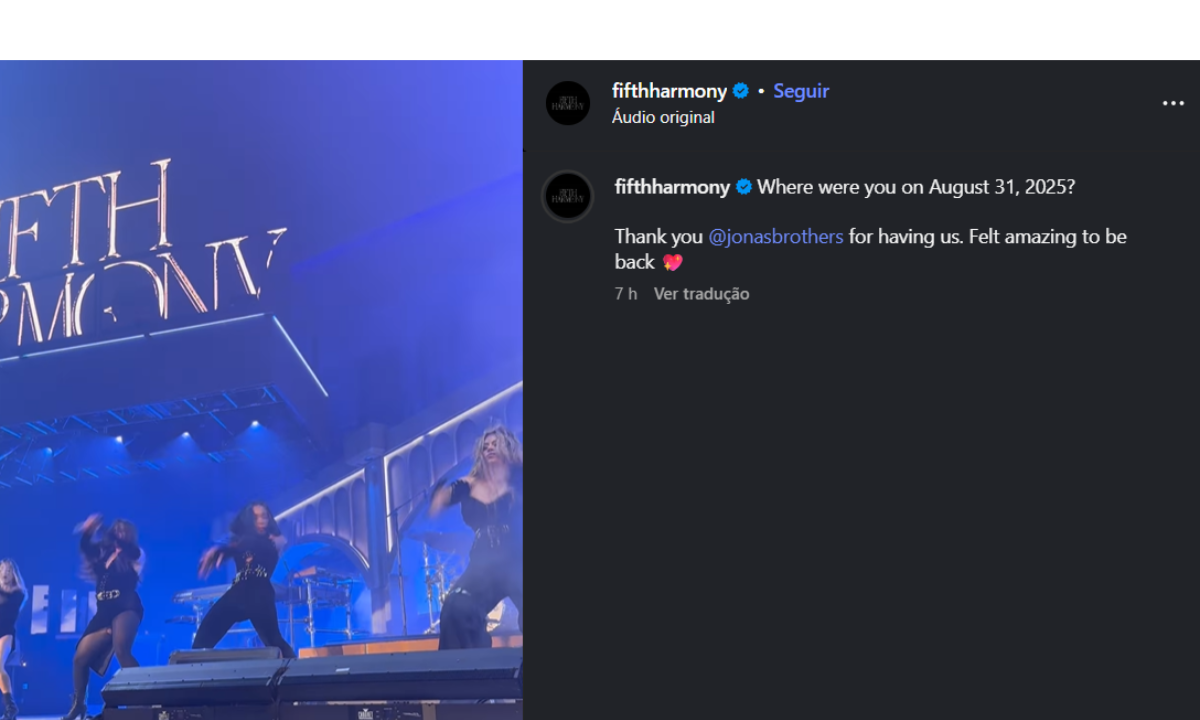The height and width of the screenshot is (720, 1200).
Task: Click the verified badge next to Seguir
Action: 741,91
